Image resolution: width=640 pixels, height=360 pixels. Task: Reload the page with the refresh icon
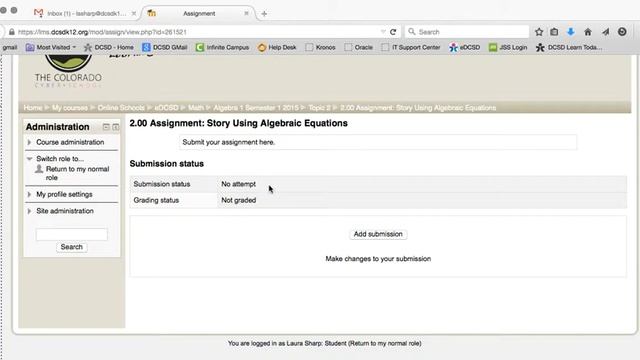pyautogui.click(x=393, y=32)
